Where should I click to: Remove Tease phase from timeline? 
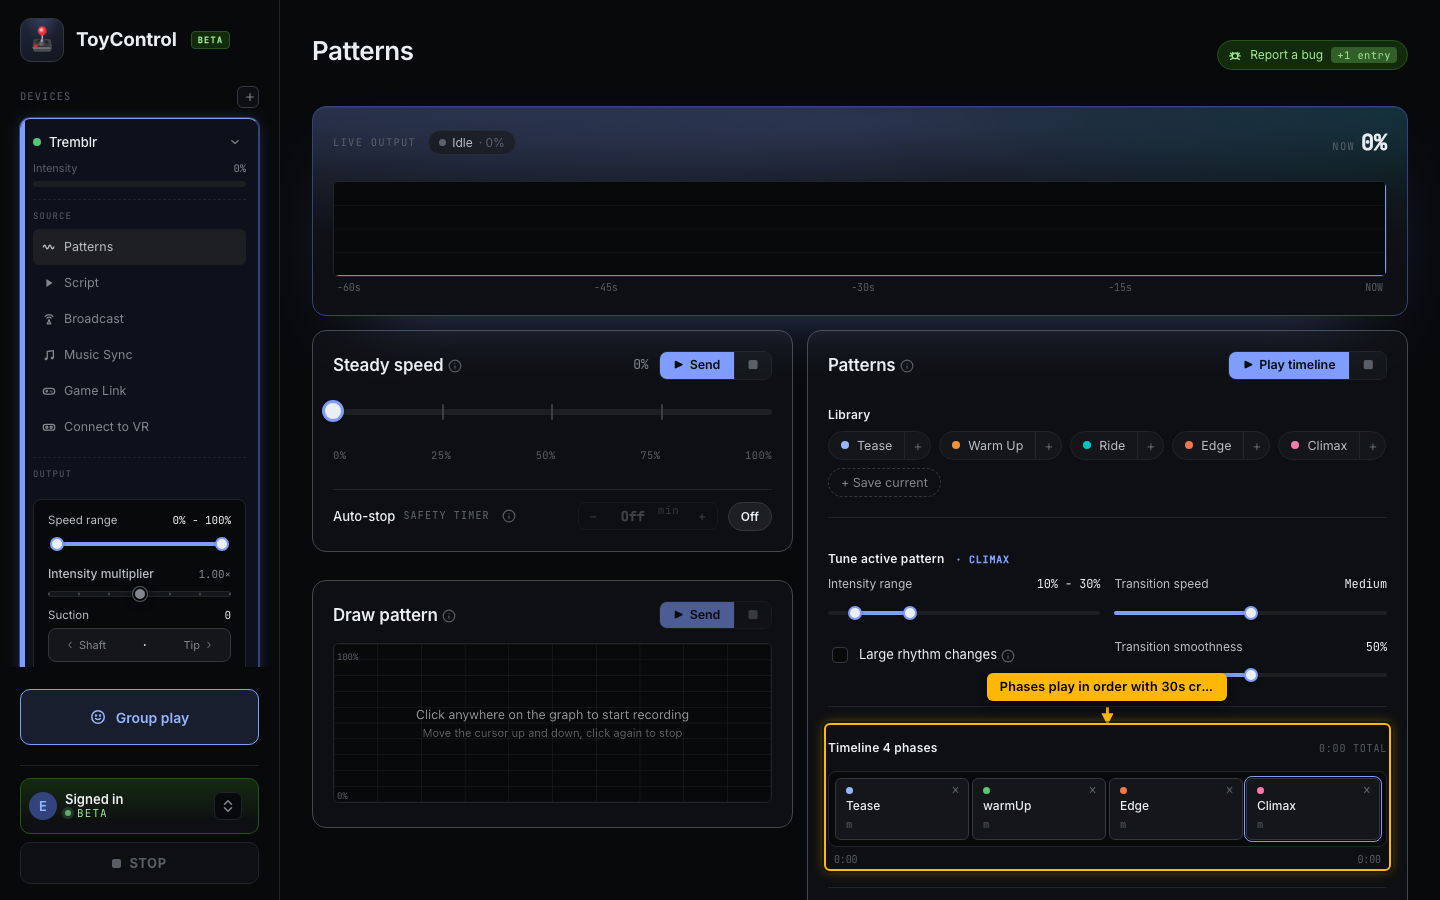955,790
